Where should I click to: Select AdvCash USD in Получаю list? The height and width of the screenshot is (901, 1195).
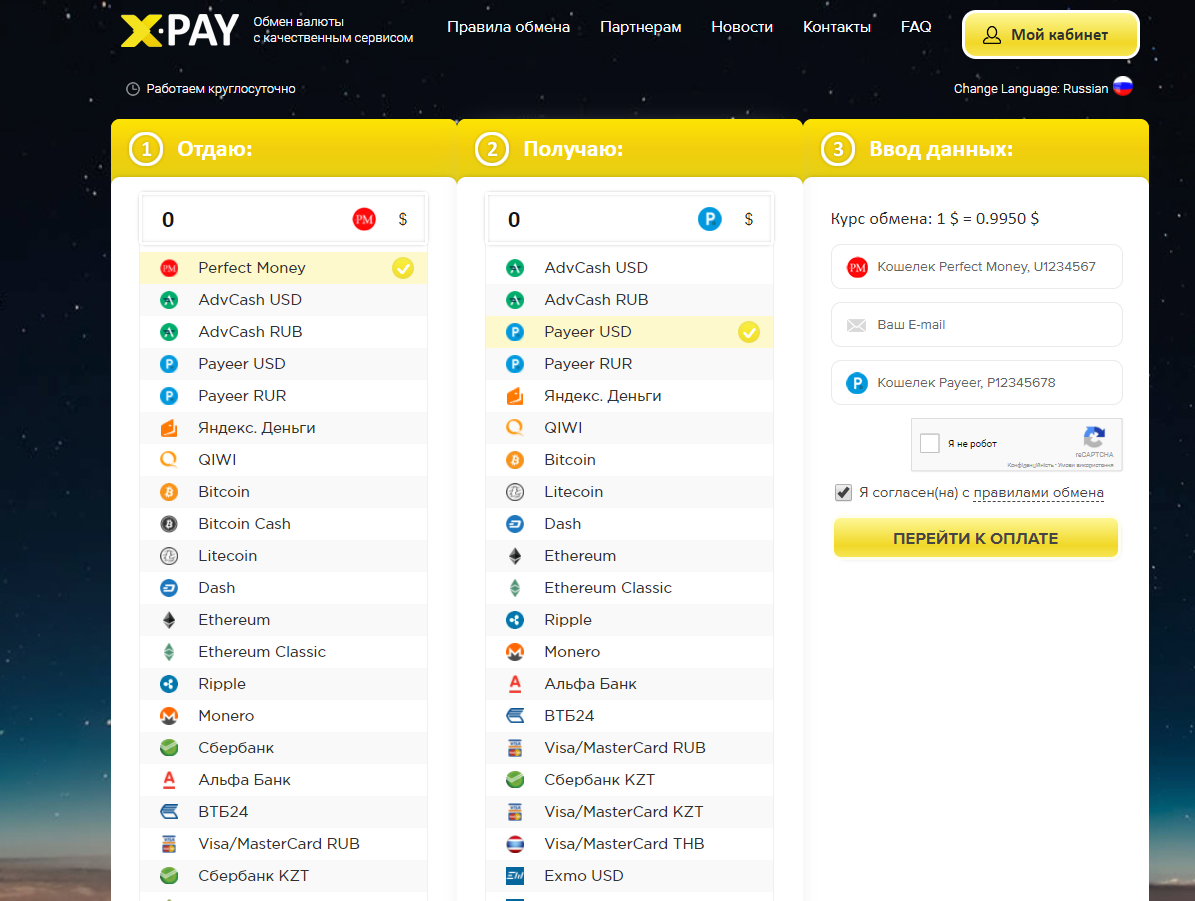coord(630,268)
